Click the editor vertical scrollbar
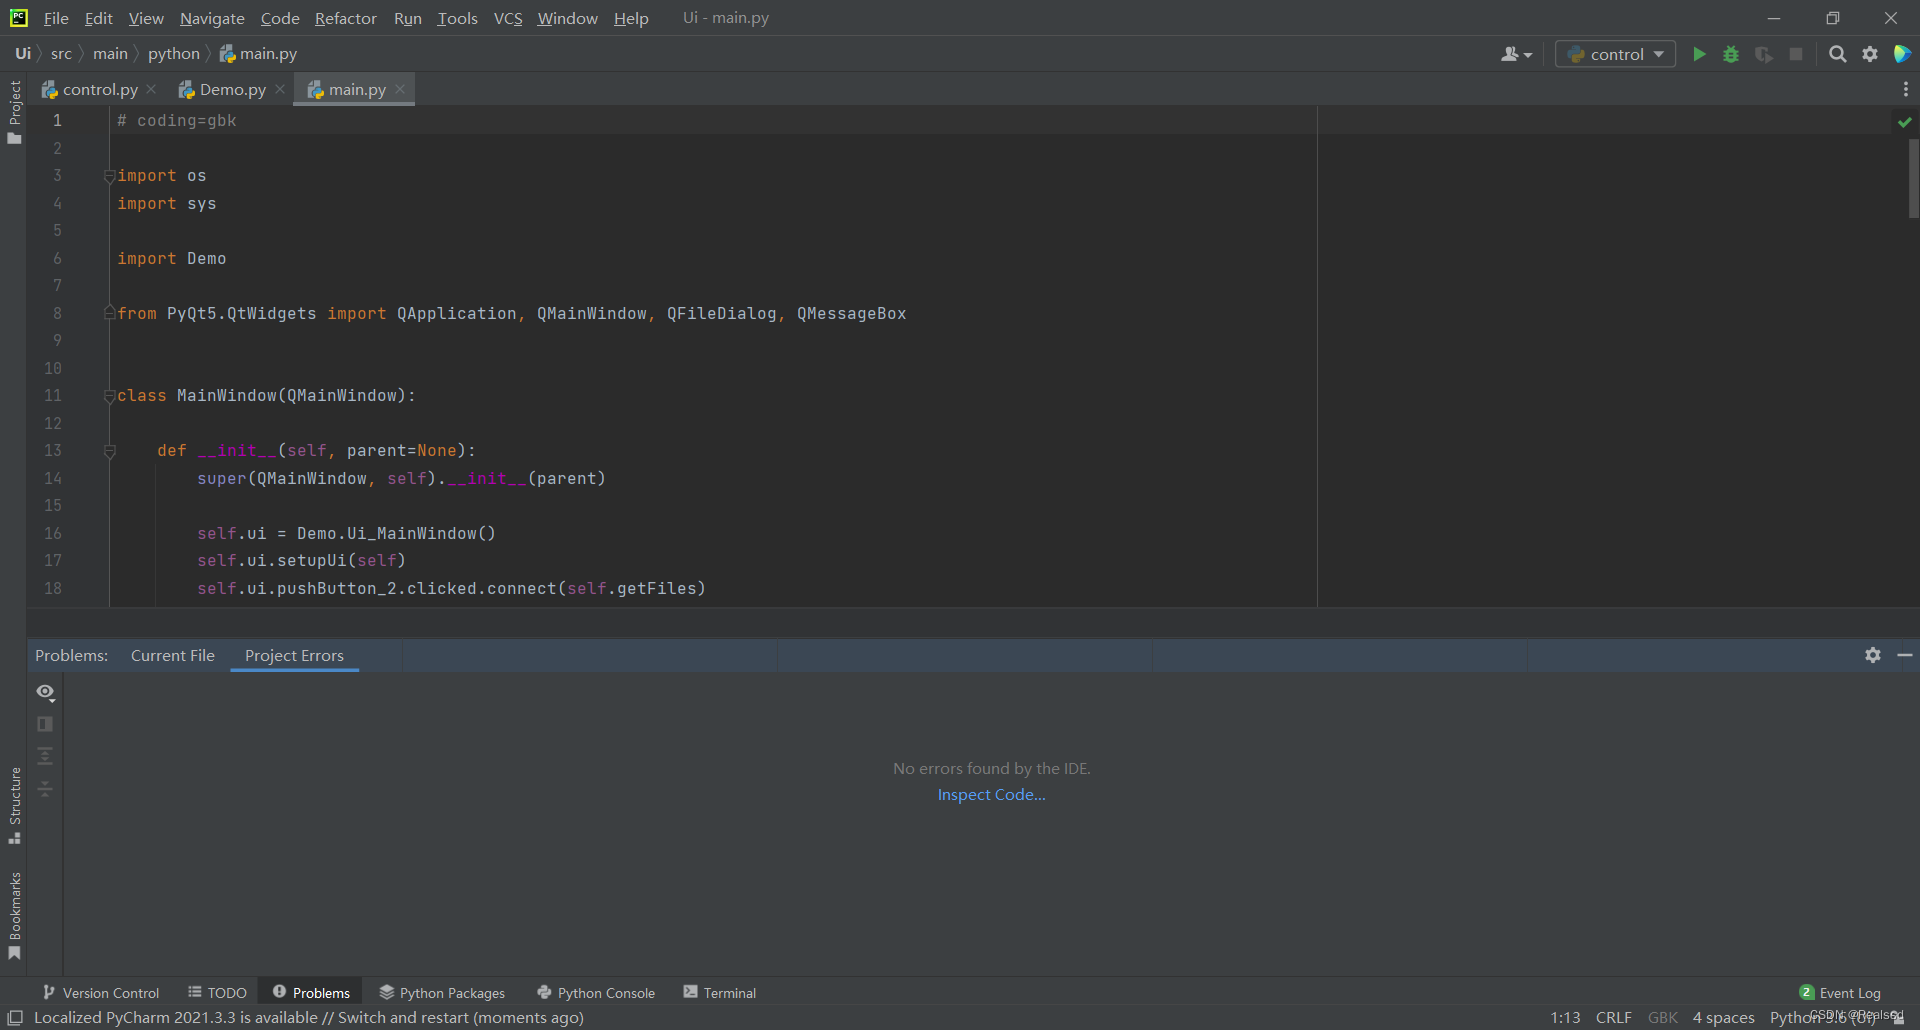 pos(1913,178)
